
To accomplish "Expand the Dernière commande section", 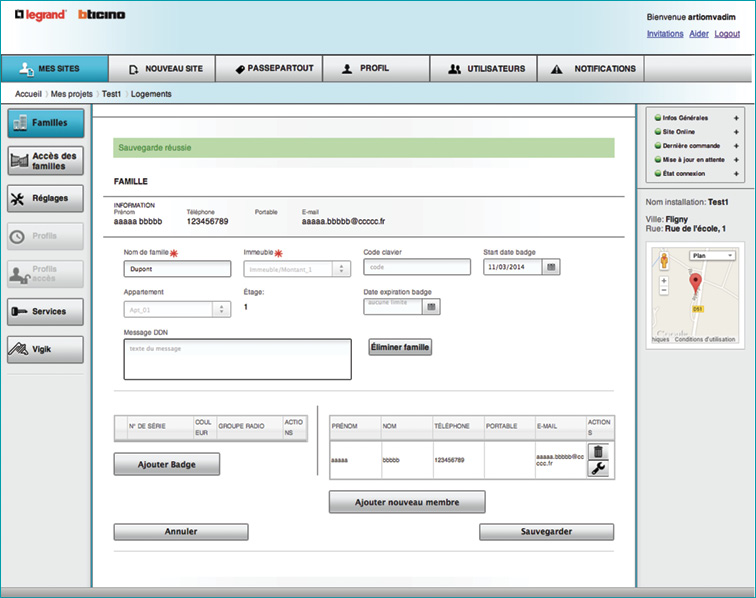I will click(x=736, y=146).
